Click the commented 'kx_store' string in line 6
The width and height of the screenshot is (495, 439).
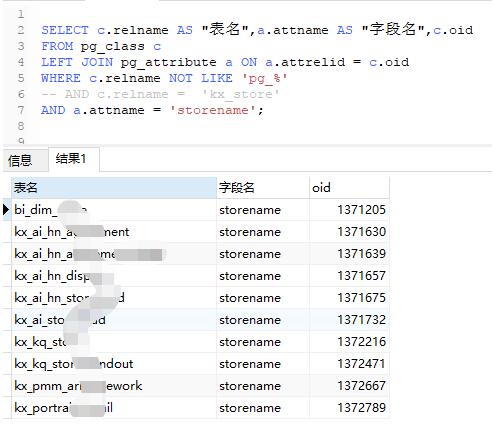[x=241, y=94]
